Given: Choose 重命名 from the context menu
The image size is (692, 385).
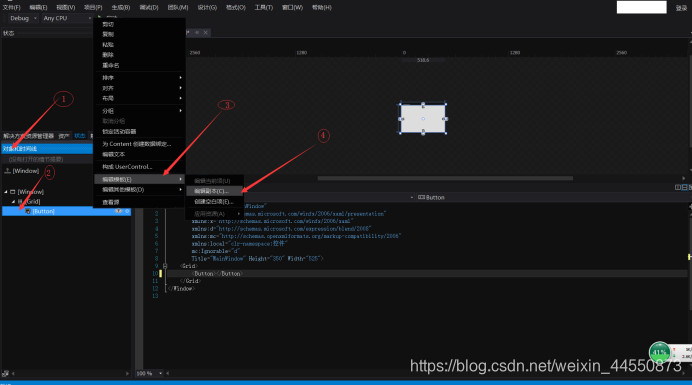Looking at the screenshot, I should coord(139,65).
